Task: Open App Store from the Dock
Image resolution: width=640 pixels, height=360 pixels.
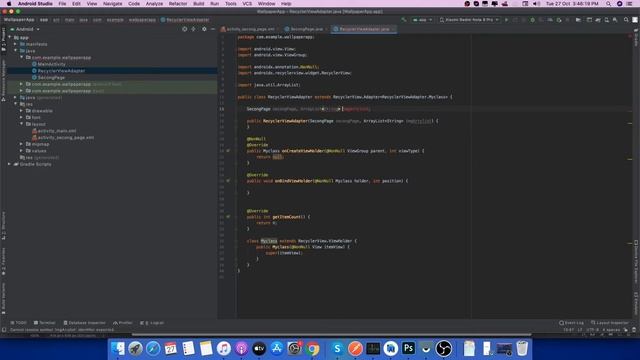Action: point(277,349)
